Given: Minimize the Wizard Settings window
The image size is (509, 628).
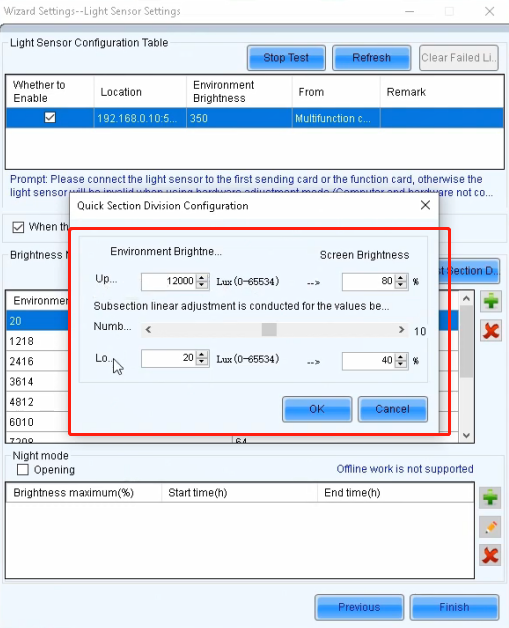Looking at the screenshot, I should [409, 11].
